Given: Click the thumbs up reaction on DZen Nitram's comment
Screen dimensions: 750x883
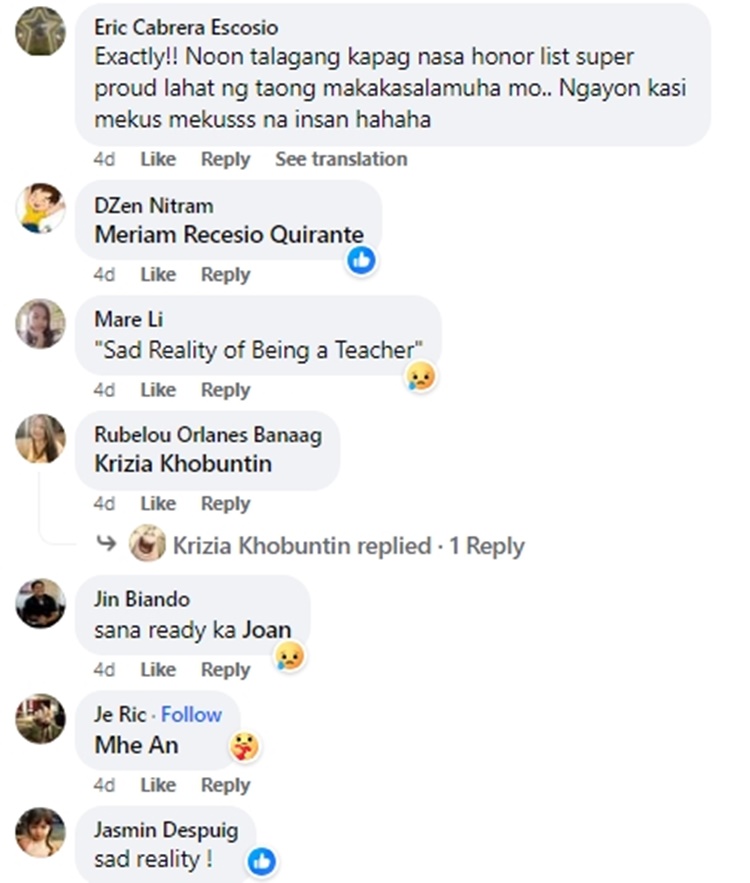Looking at the screenshot, I should click(360, 259).
